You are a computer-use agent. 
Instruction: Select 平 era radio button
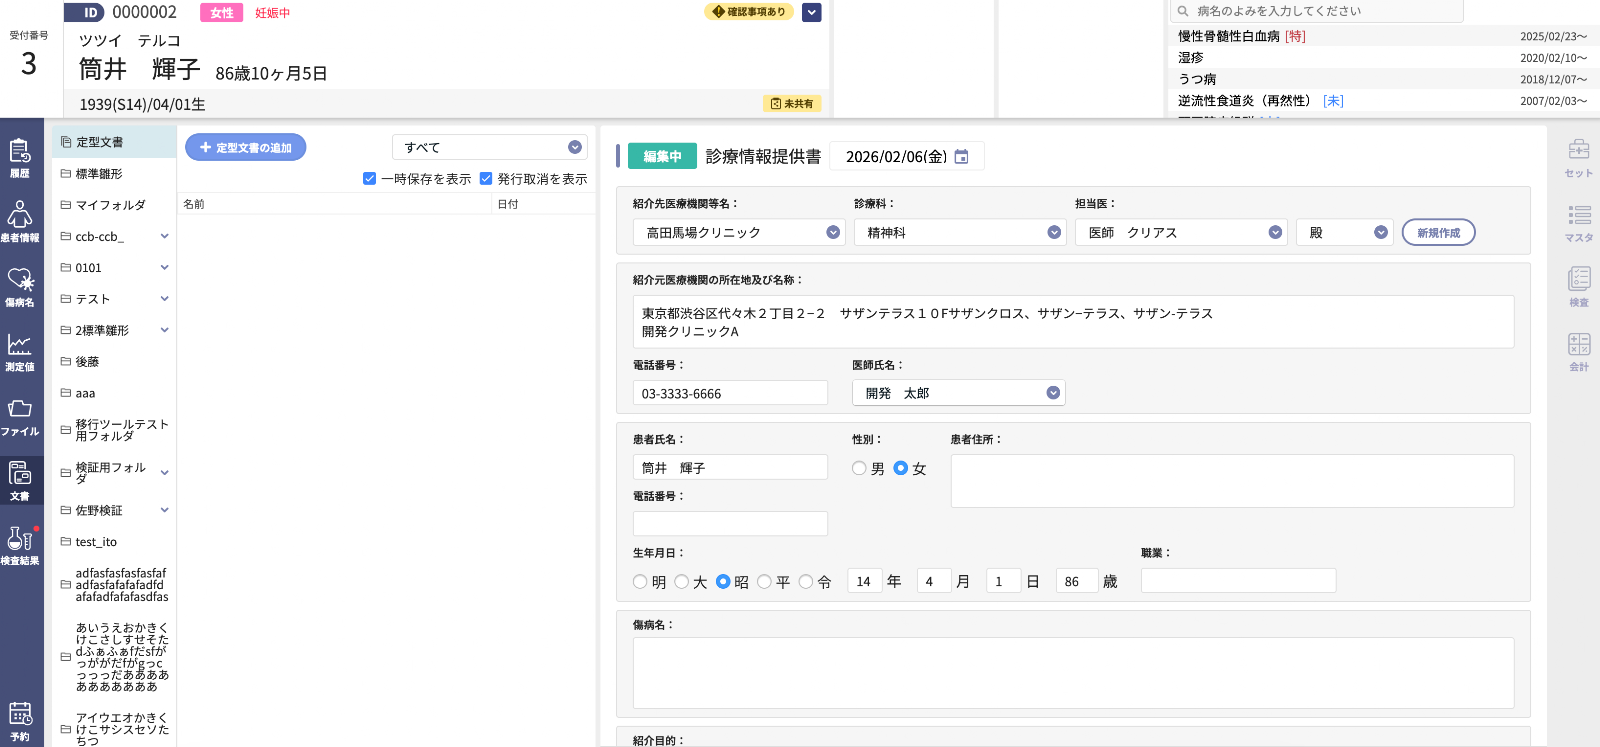click(764, 581)
